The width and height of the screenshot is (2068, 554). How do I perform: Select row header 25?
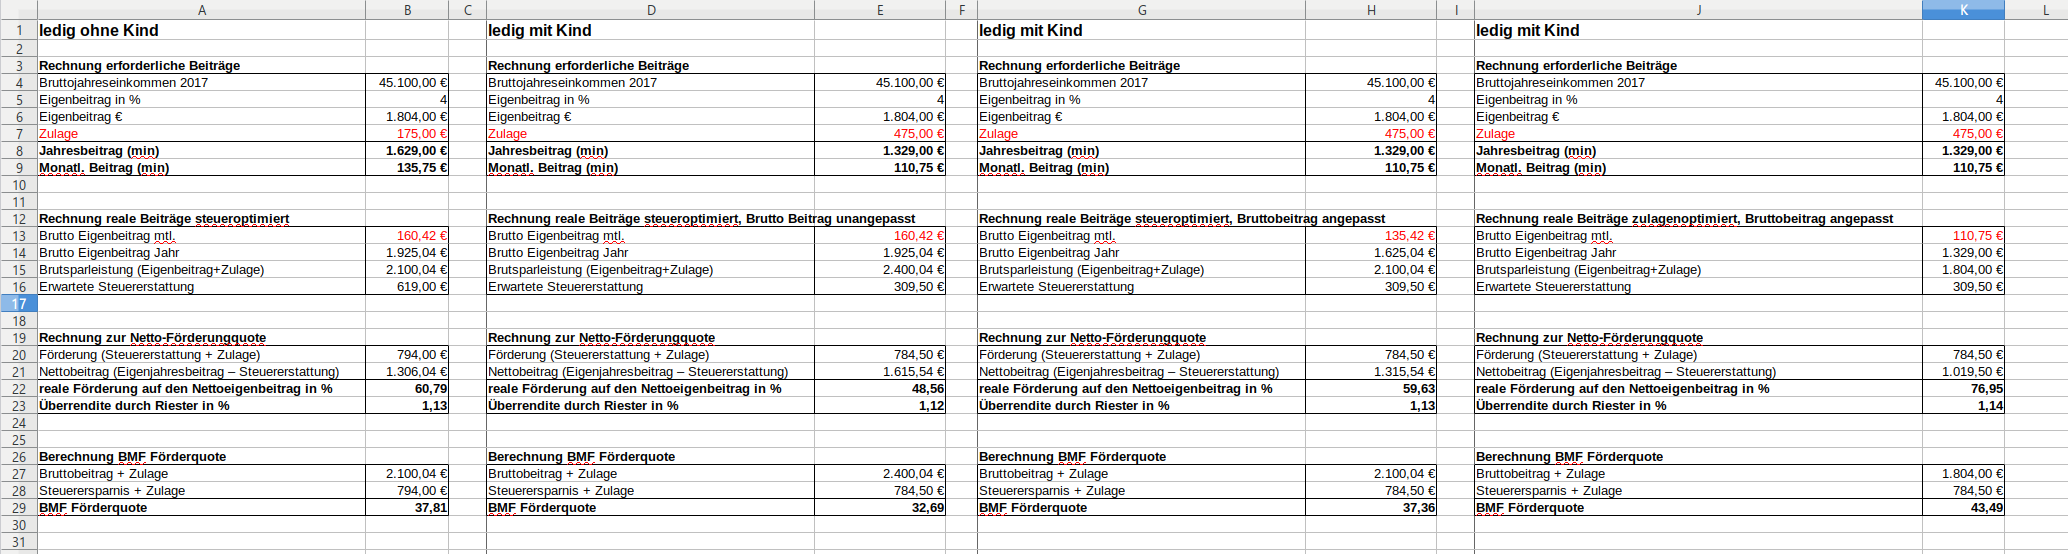coord(19,440)
